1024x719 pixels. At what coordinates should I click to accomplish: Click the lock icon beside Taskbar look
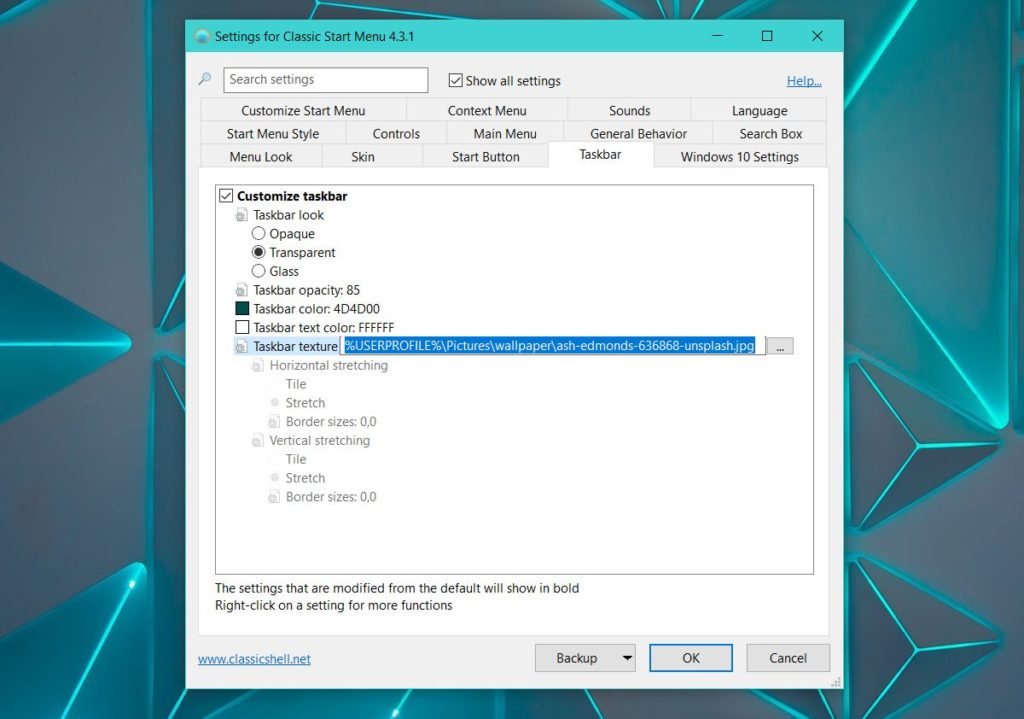coord(240,214)
